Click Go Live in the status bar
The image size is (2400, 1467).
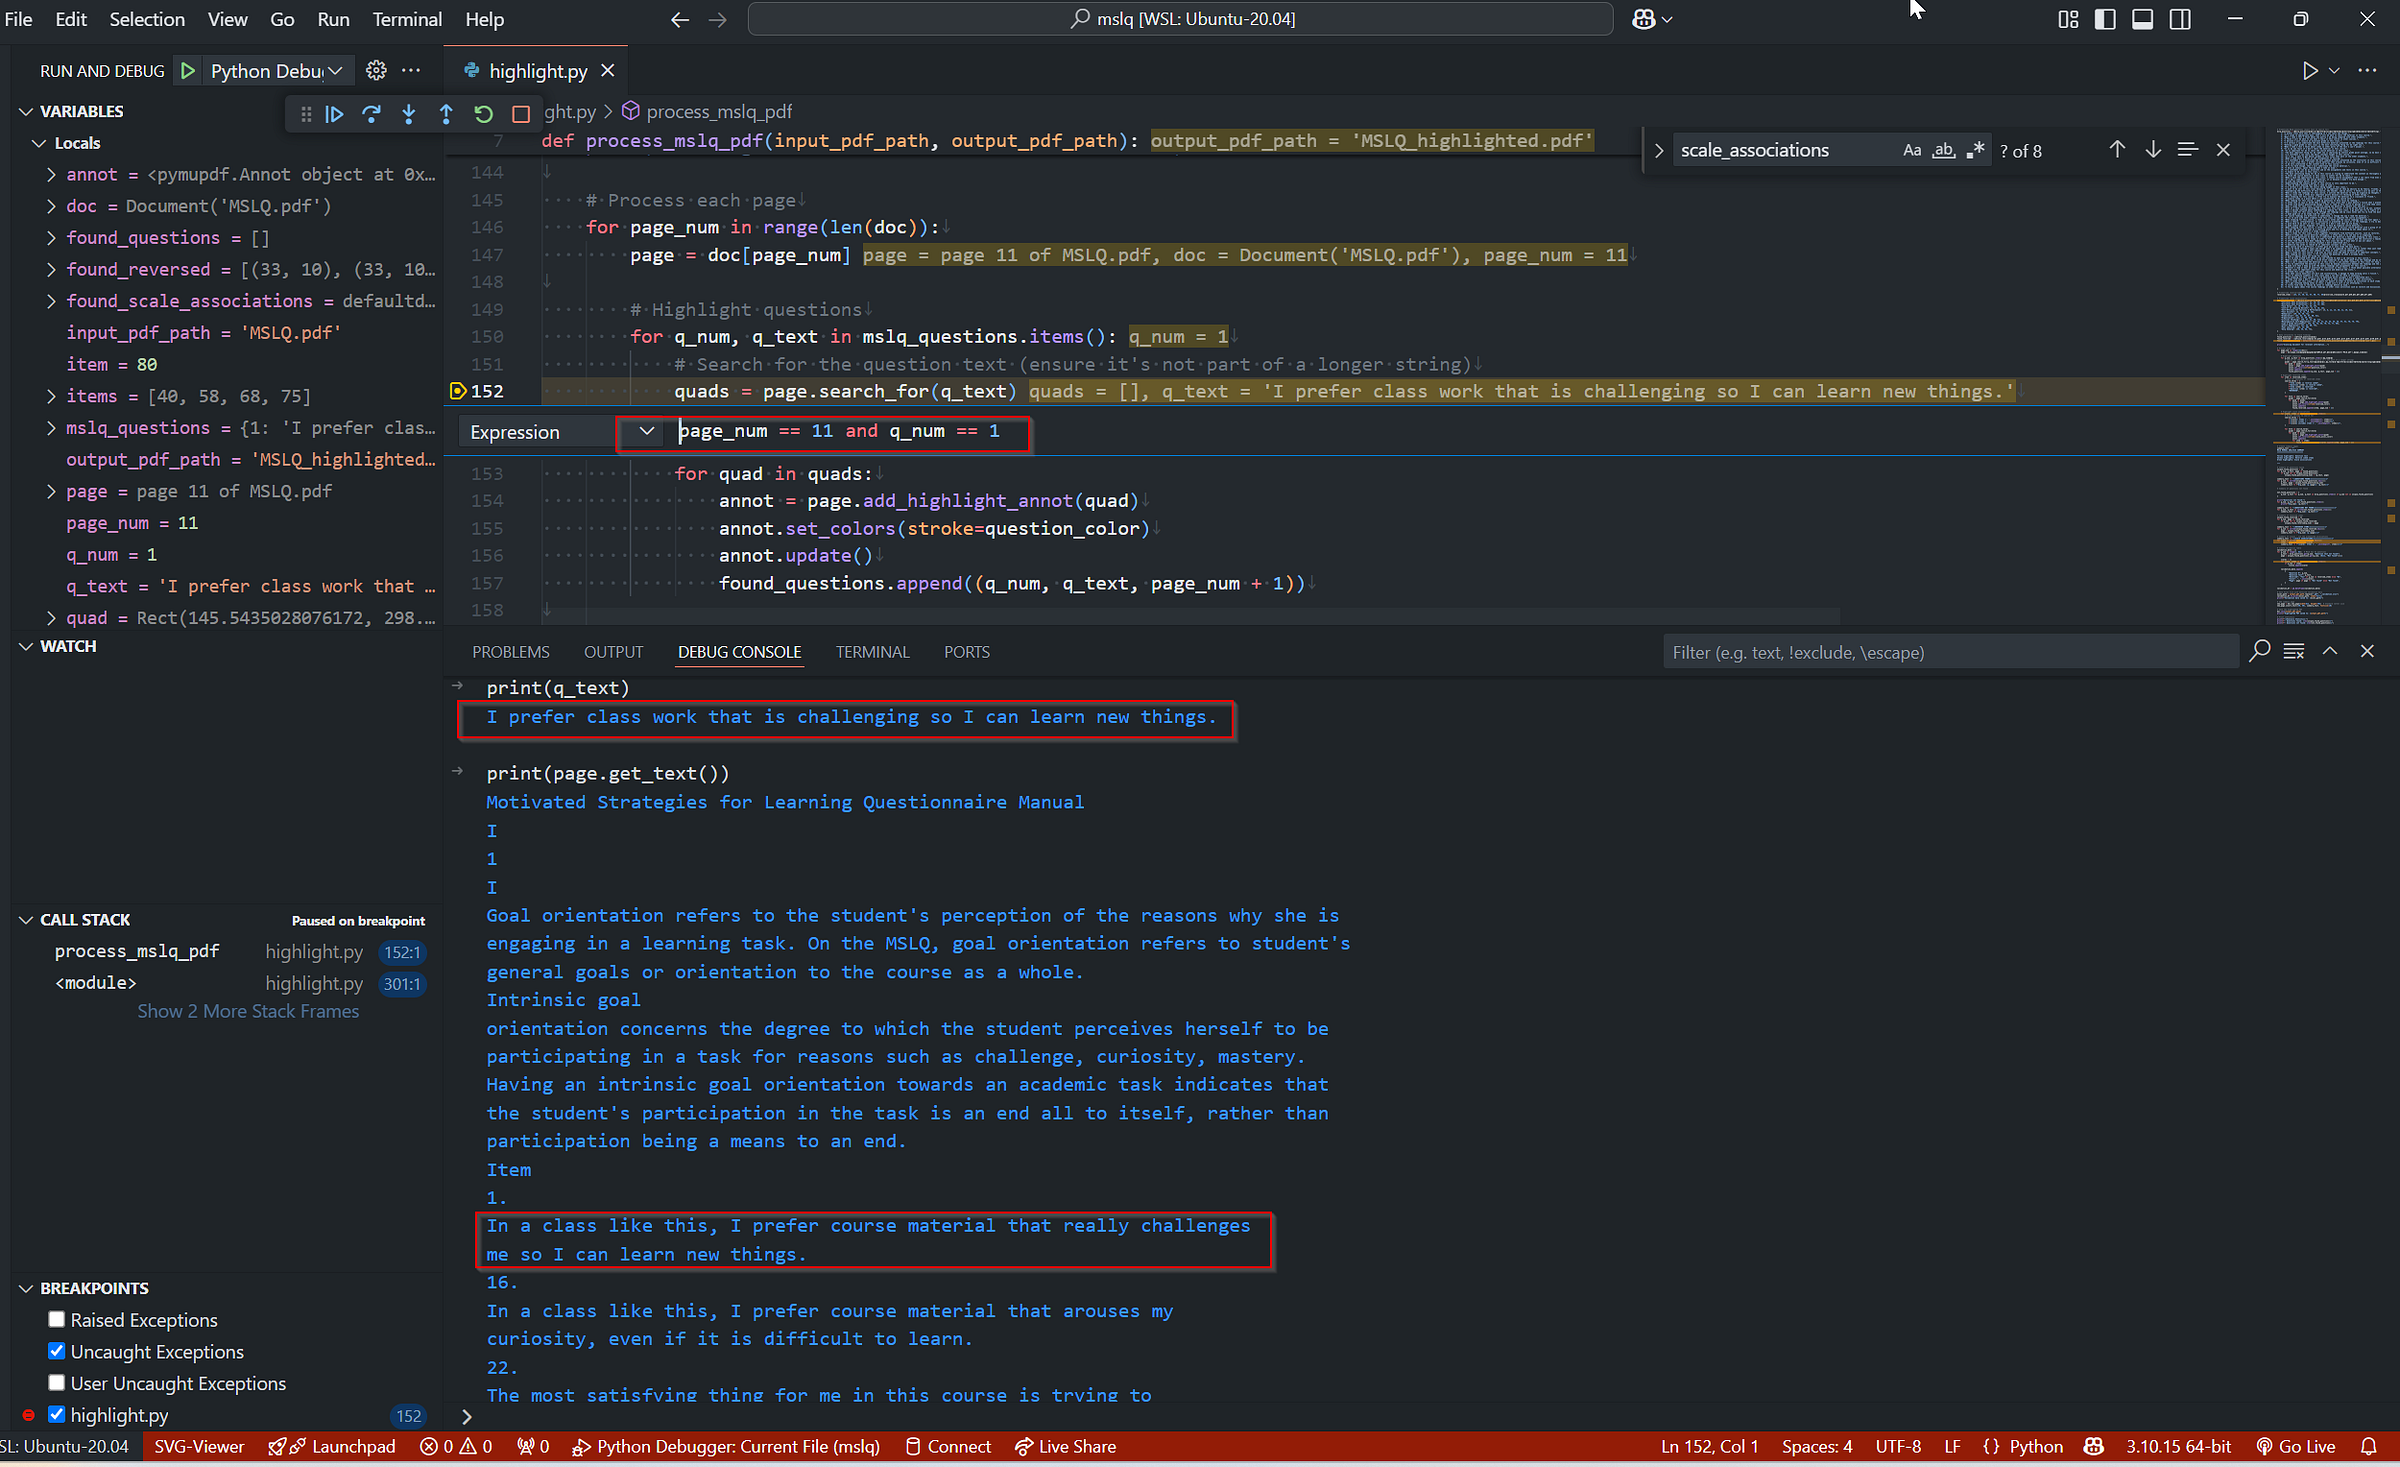[2296, 1447]
